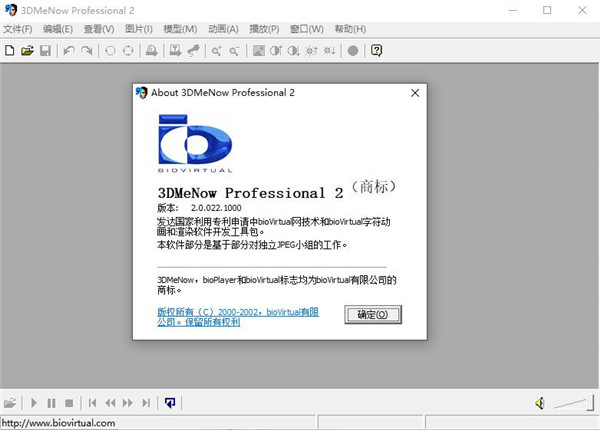Open the 模型(M) menu
600x430 pixels.
(x=179, y=28)
